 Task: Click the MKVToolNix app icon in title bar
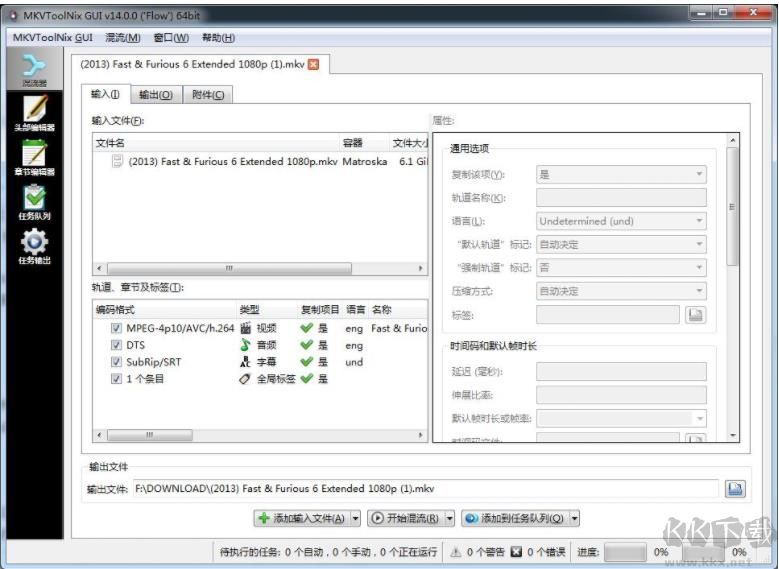click(x=13, y=15)
